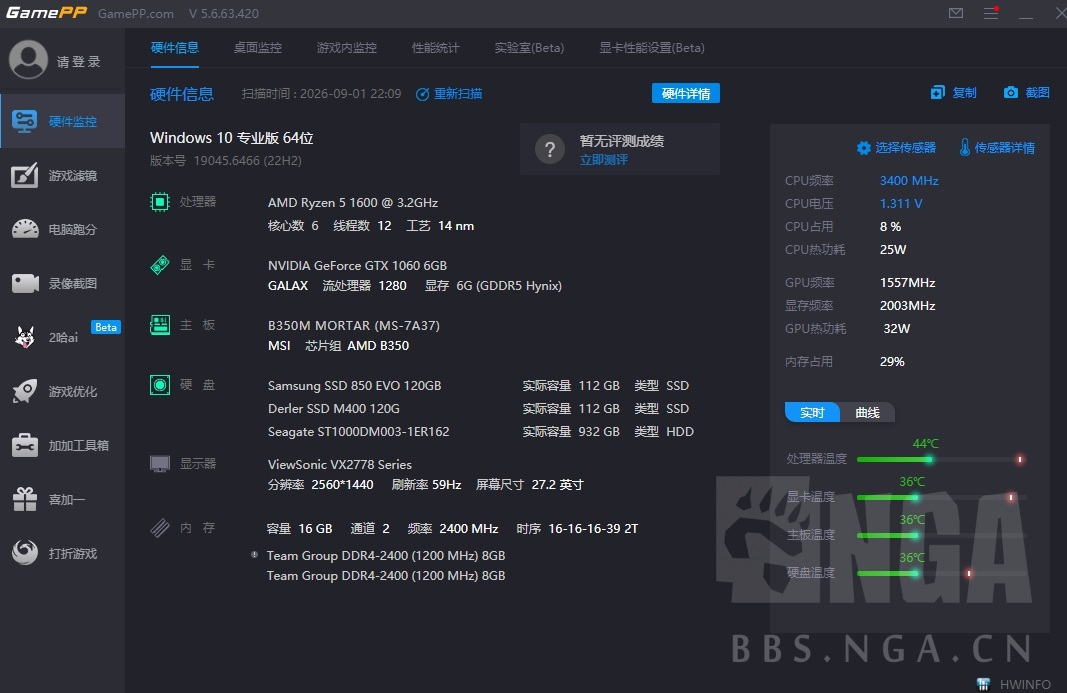
Task: Open the 显卡性能设置(Beta) tab
Action: 651,48
